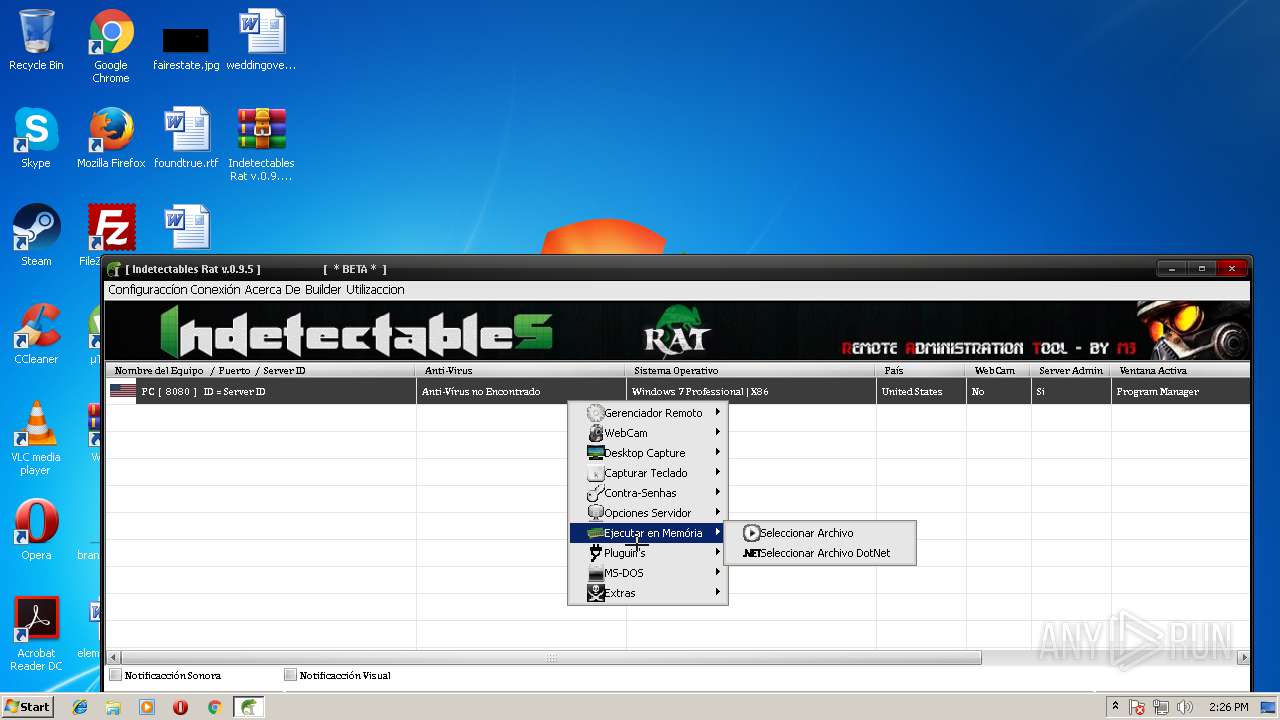Open the Action Center flag tray icon
Viewport: 1280px width, 720px height.
click(1138, 708)
